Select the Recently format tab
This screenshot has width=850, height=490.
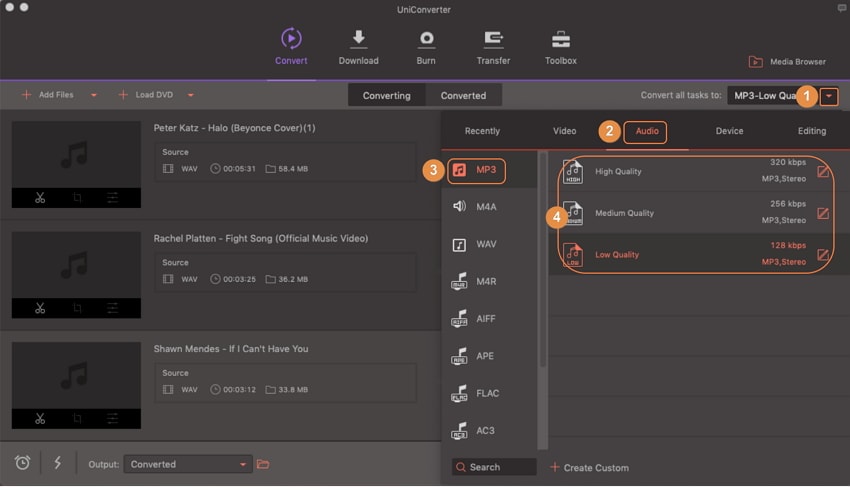coord(482,131)
